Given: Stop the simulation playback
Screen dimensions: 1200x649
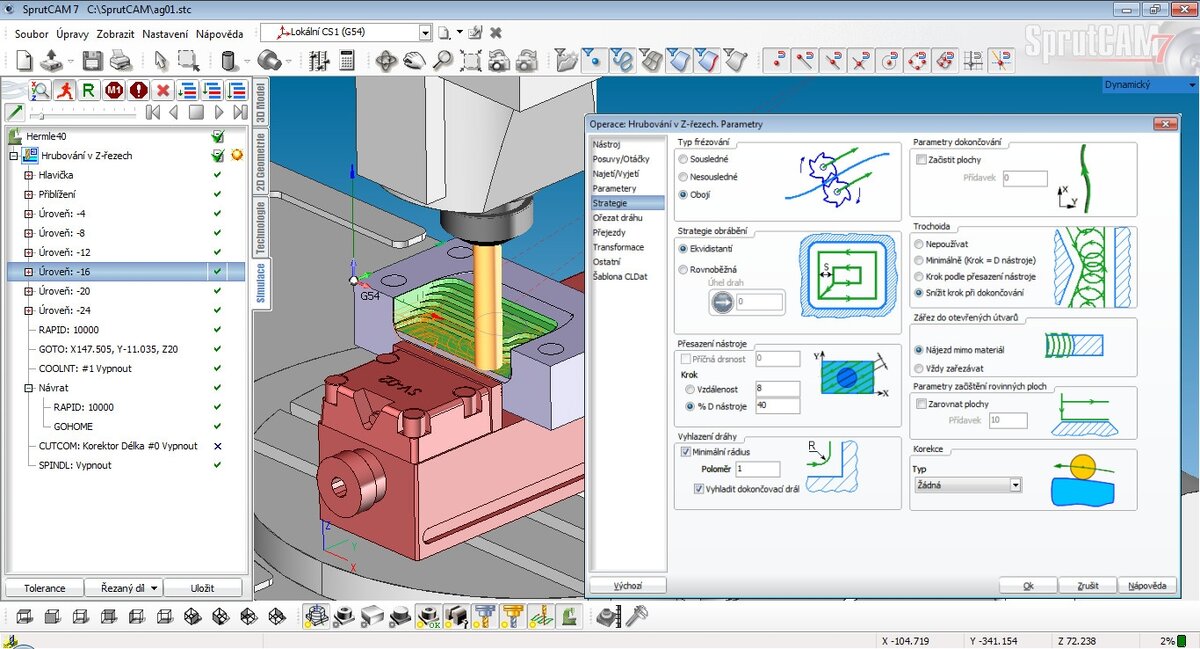Looking at the screenshot, I should (x=197, y=113).
